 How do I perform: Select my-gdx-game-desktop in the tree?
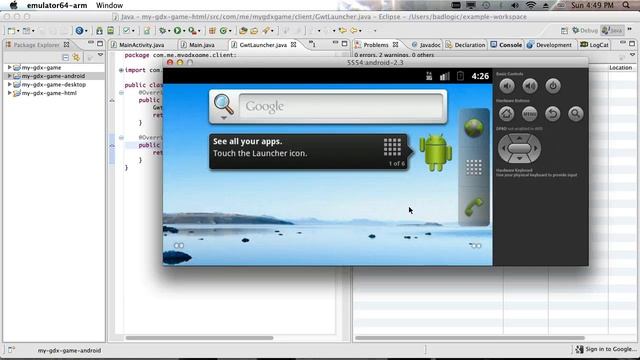point(53,84)
